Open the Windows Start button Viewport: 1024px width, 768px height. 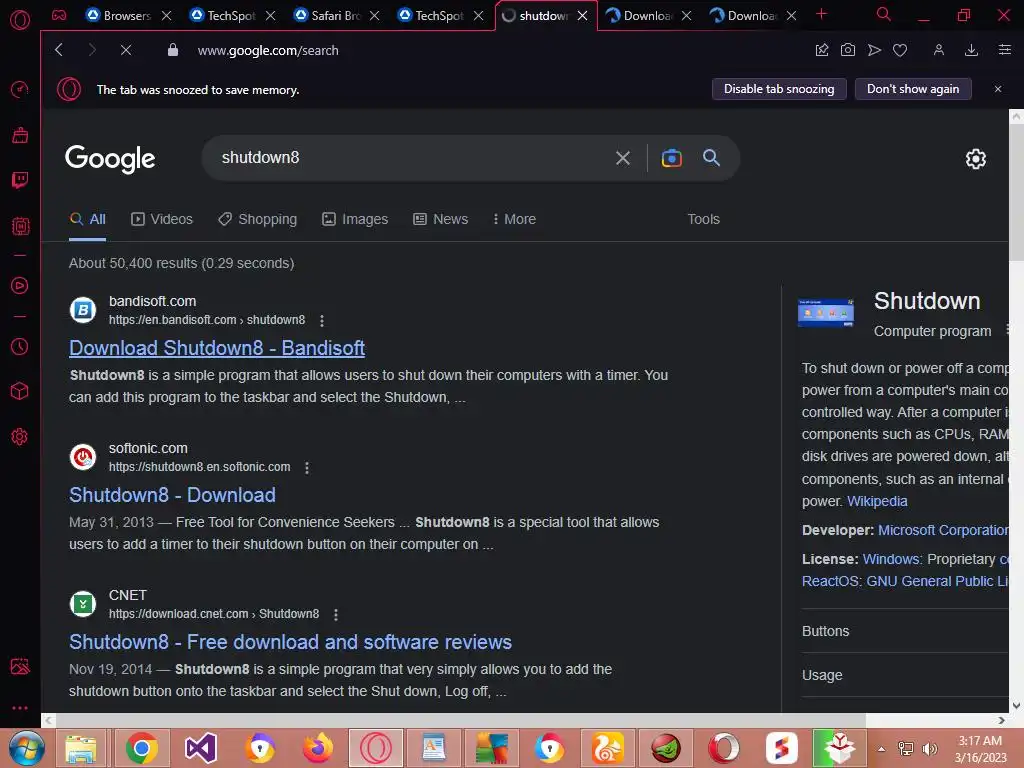[26, 748]
